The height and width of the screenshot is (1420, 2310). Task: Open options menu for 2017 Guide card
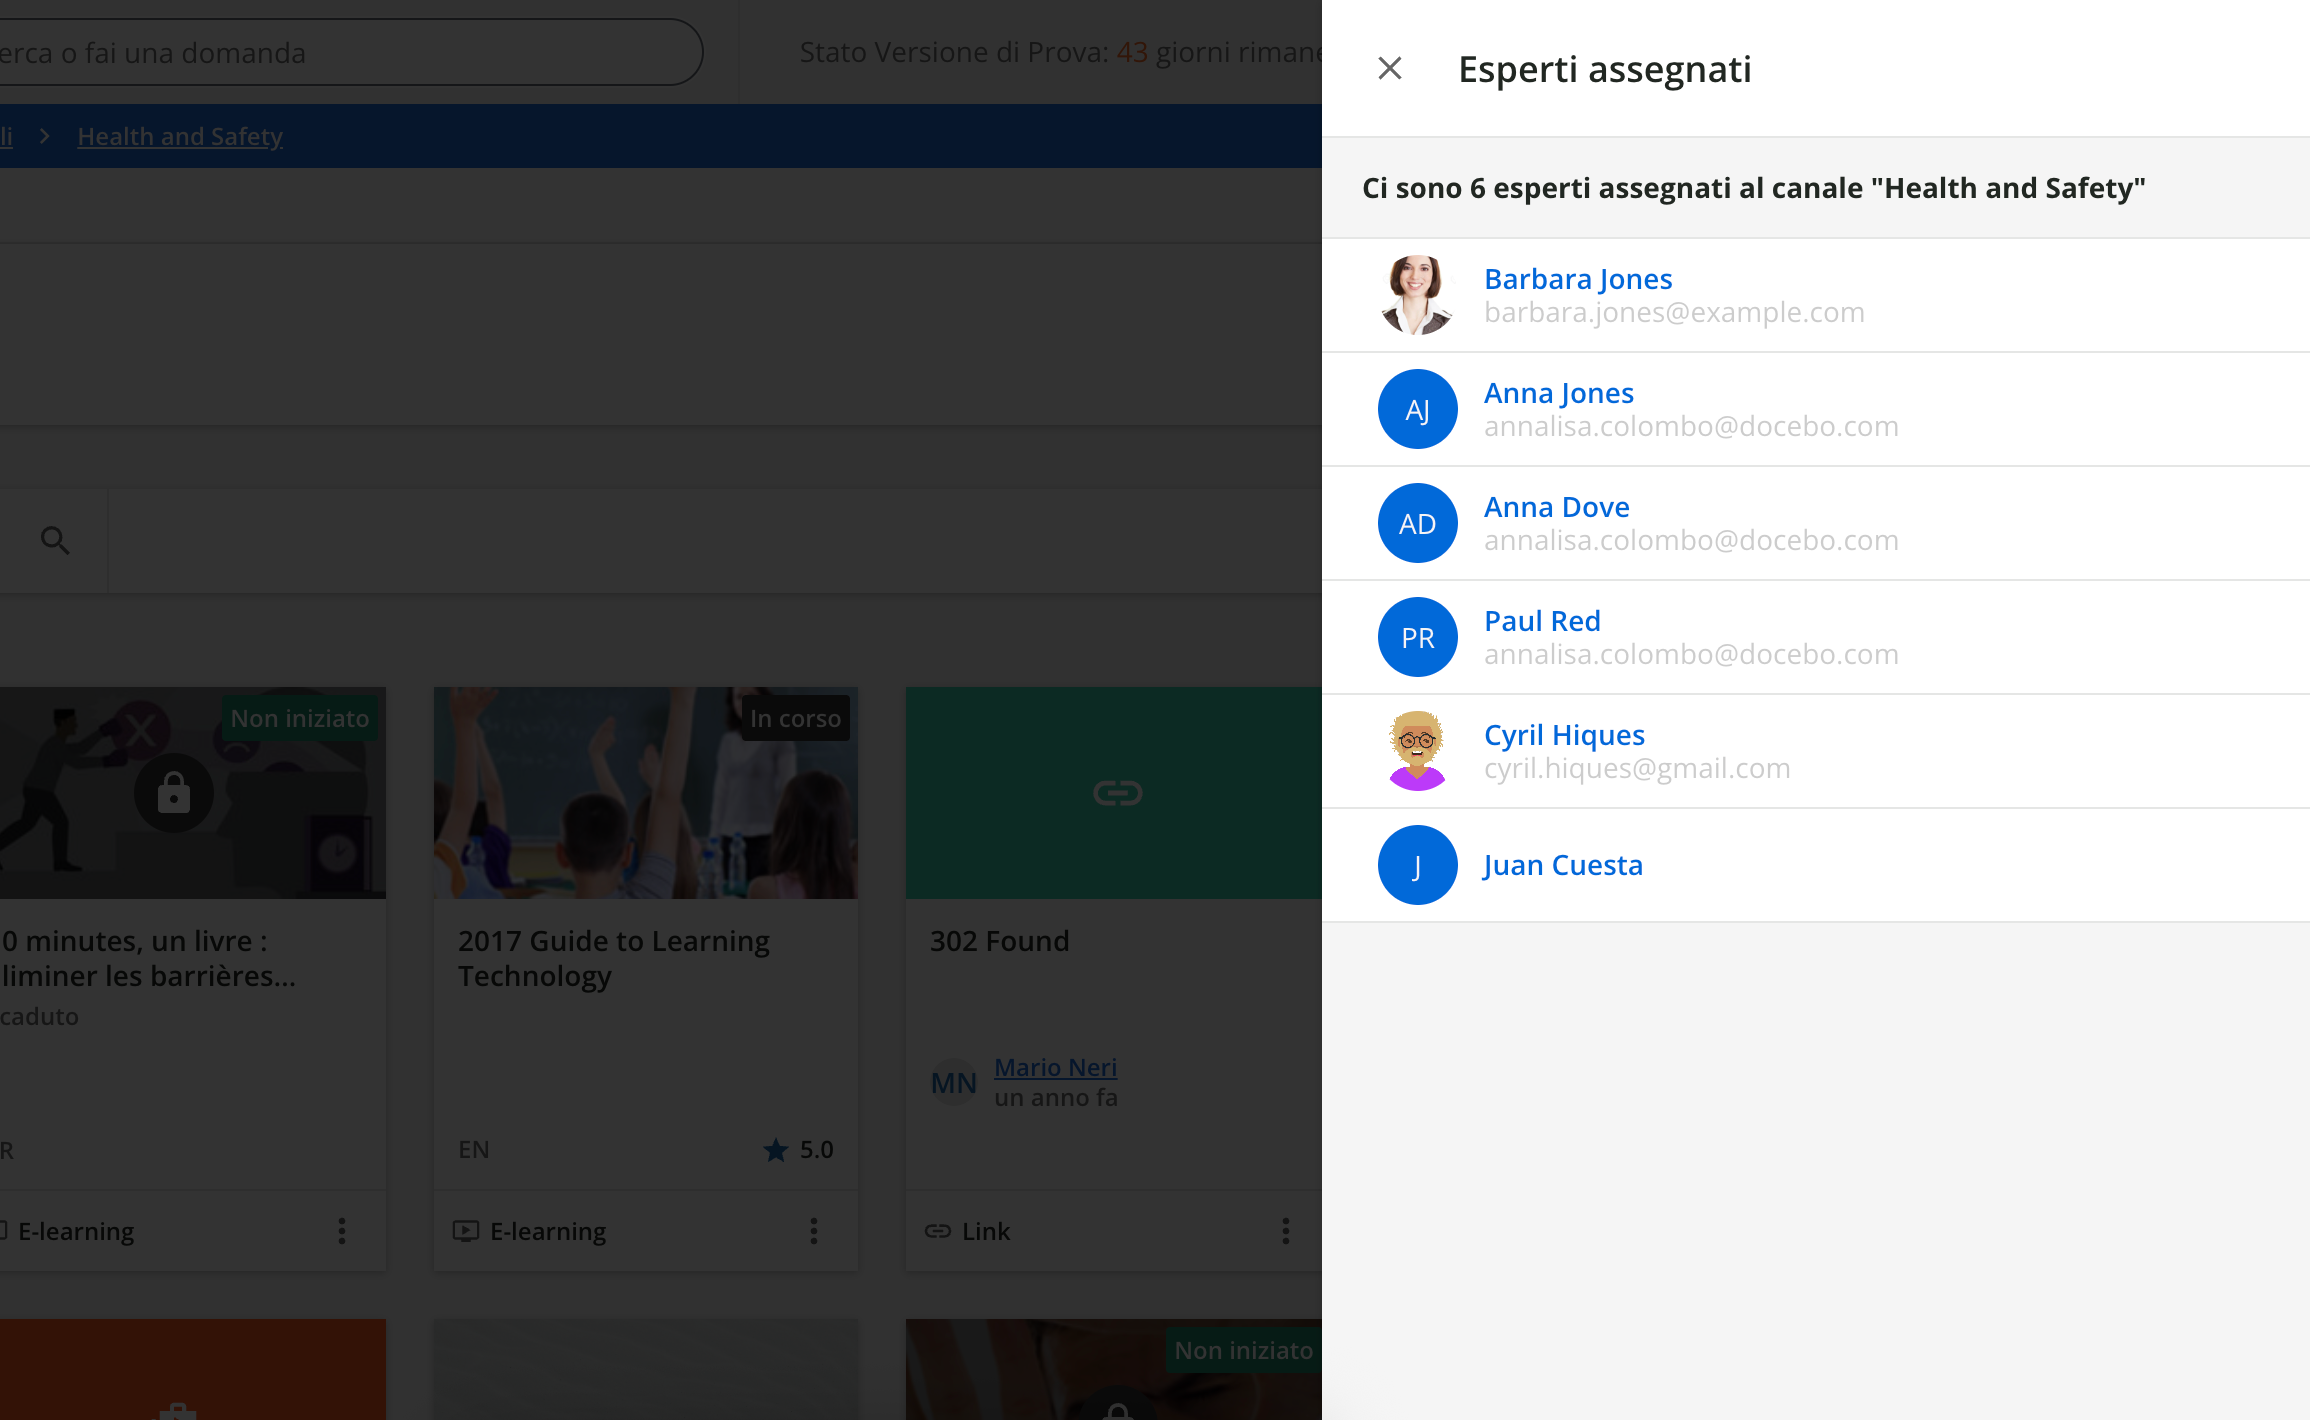coord(813,1231)
